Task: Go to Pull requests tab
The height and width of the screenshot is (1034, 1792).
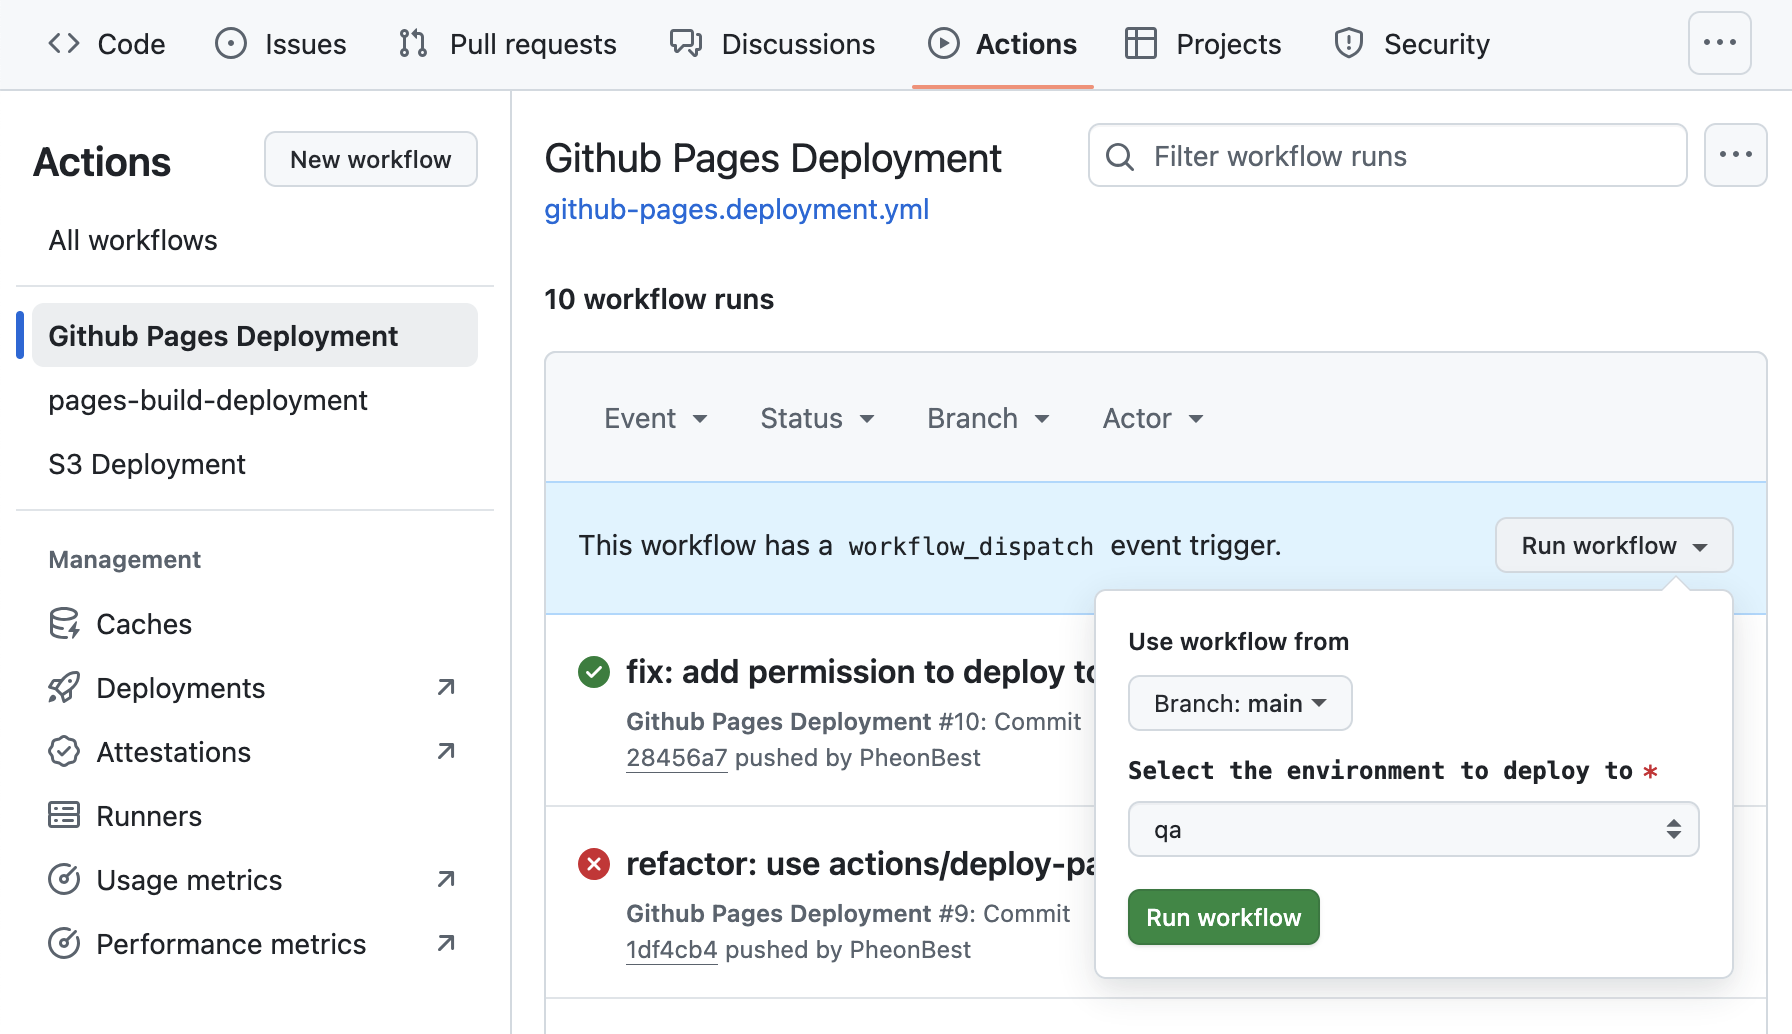Action: [507, 44]
